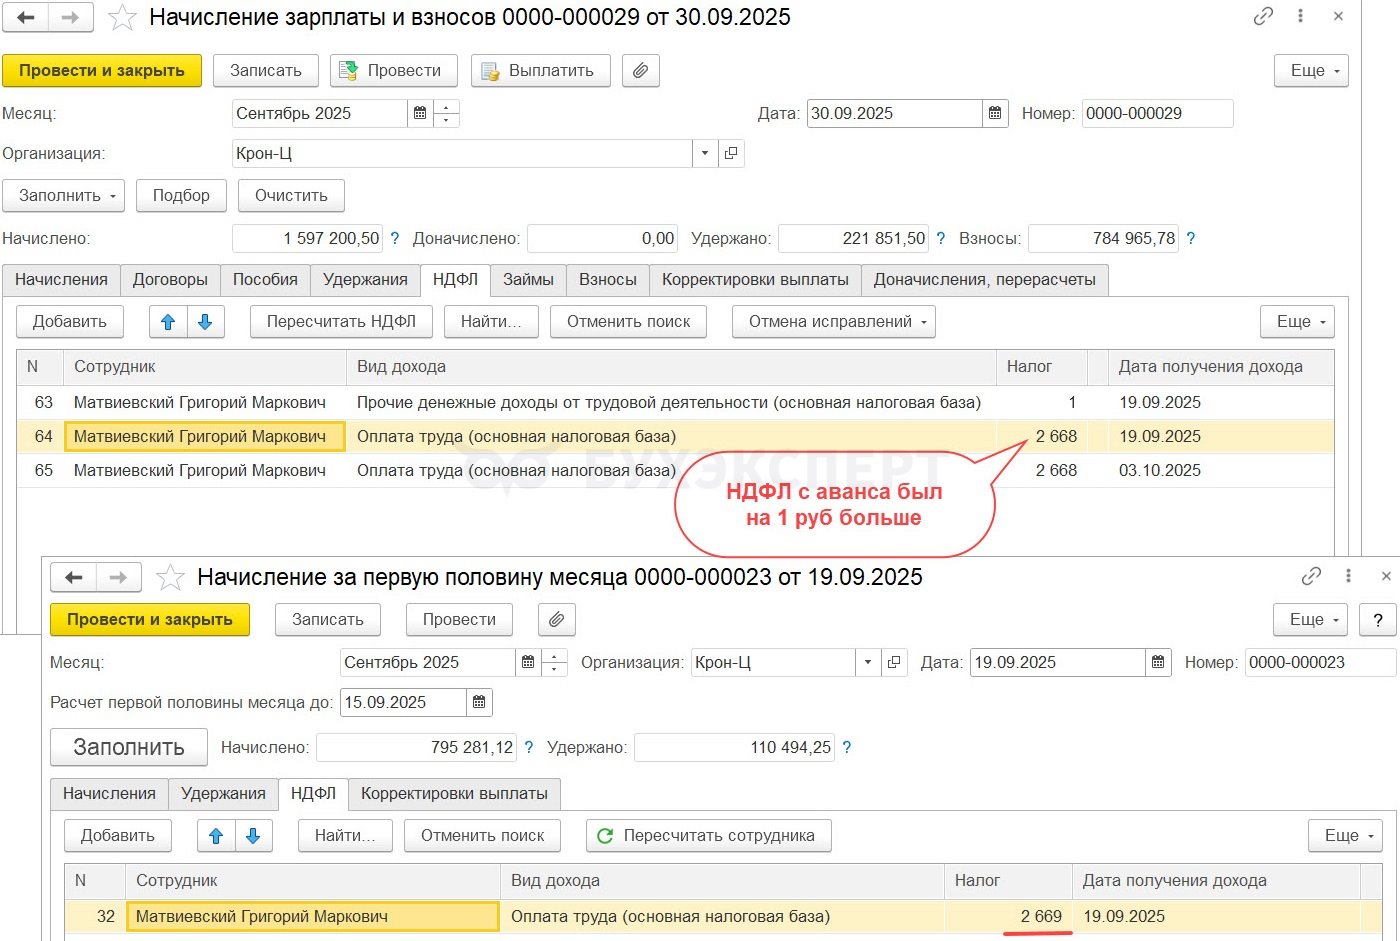
Task: Open the Договоры tab
Action: [x=170, y=280]
